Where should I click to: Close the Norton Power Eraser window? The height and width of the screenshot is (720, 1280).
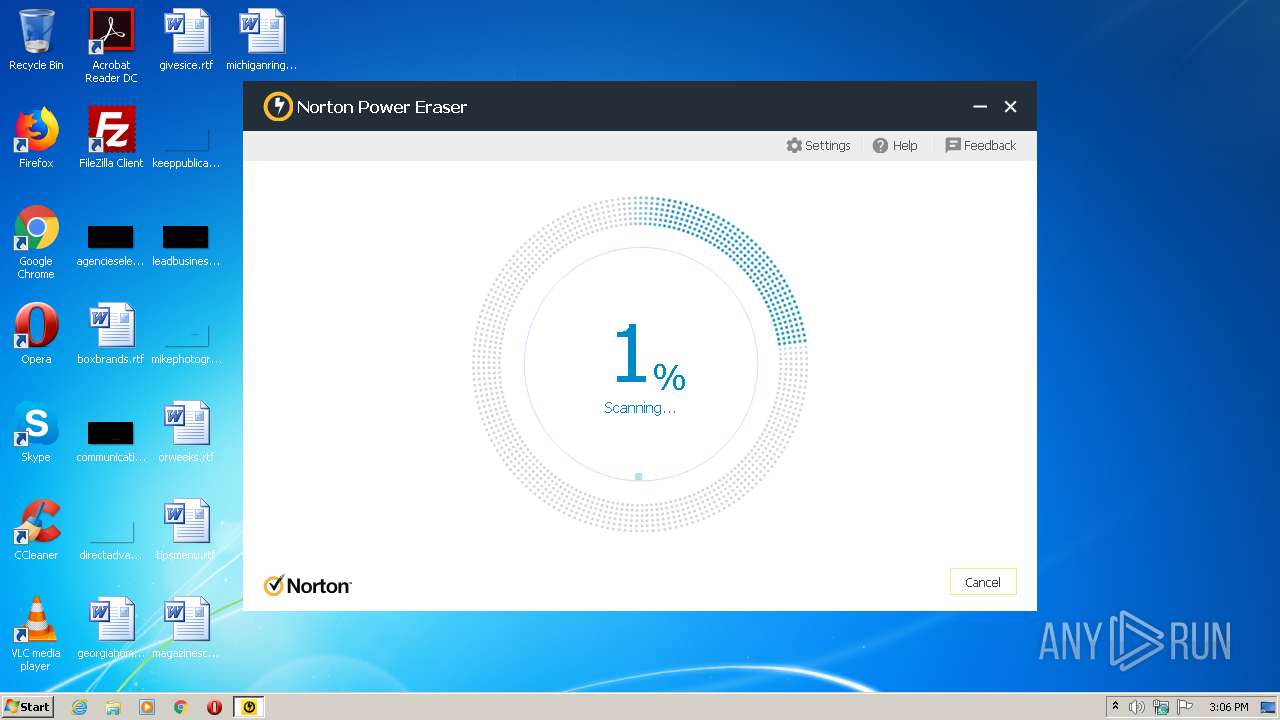point(1010,107)
